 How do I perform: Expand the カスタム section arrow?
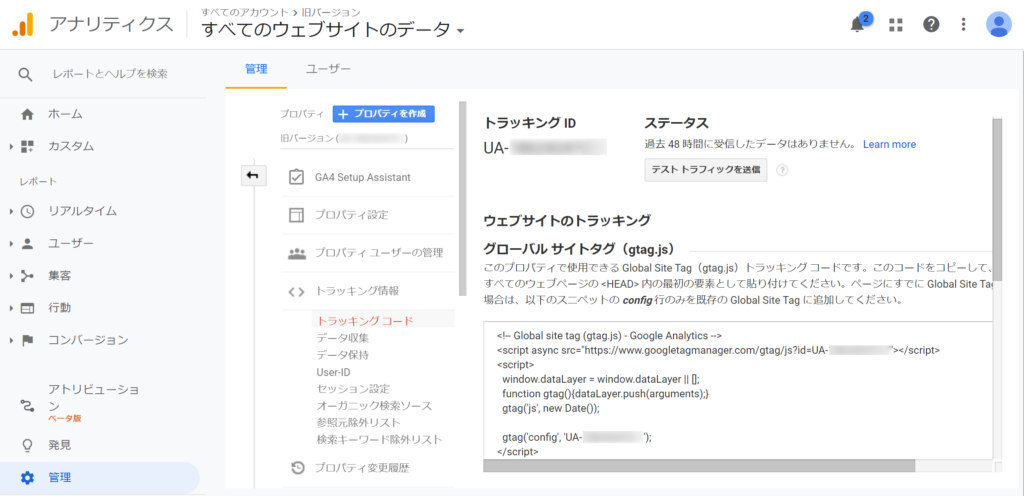(12, 147)
